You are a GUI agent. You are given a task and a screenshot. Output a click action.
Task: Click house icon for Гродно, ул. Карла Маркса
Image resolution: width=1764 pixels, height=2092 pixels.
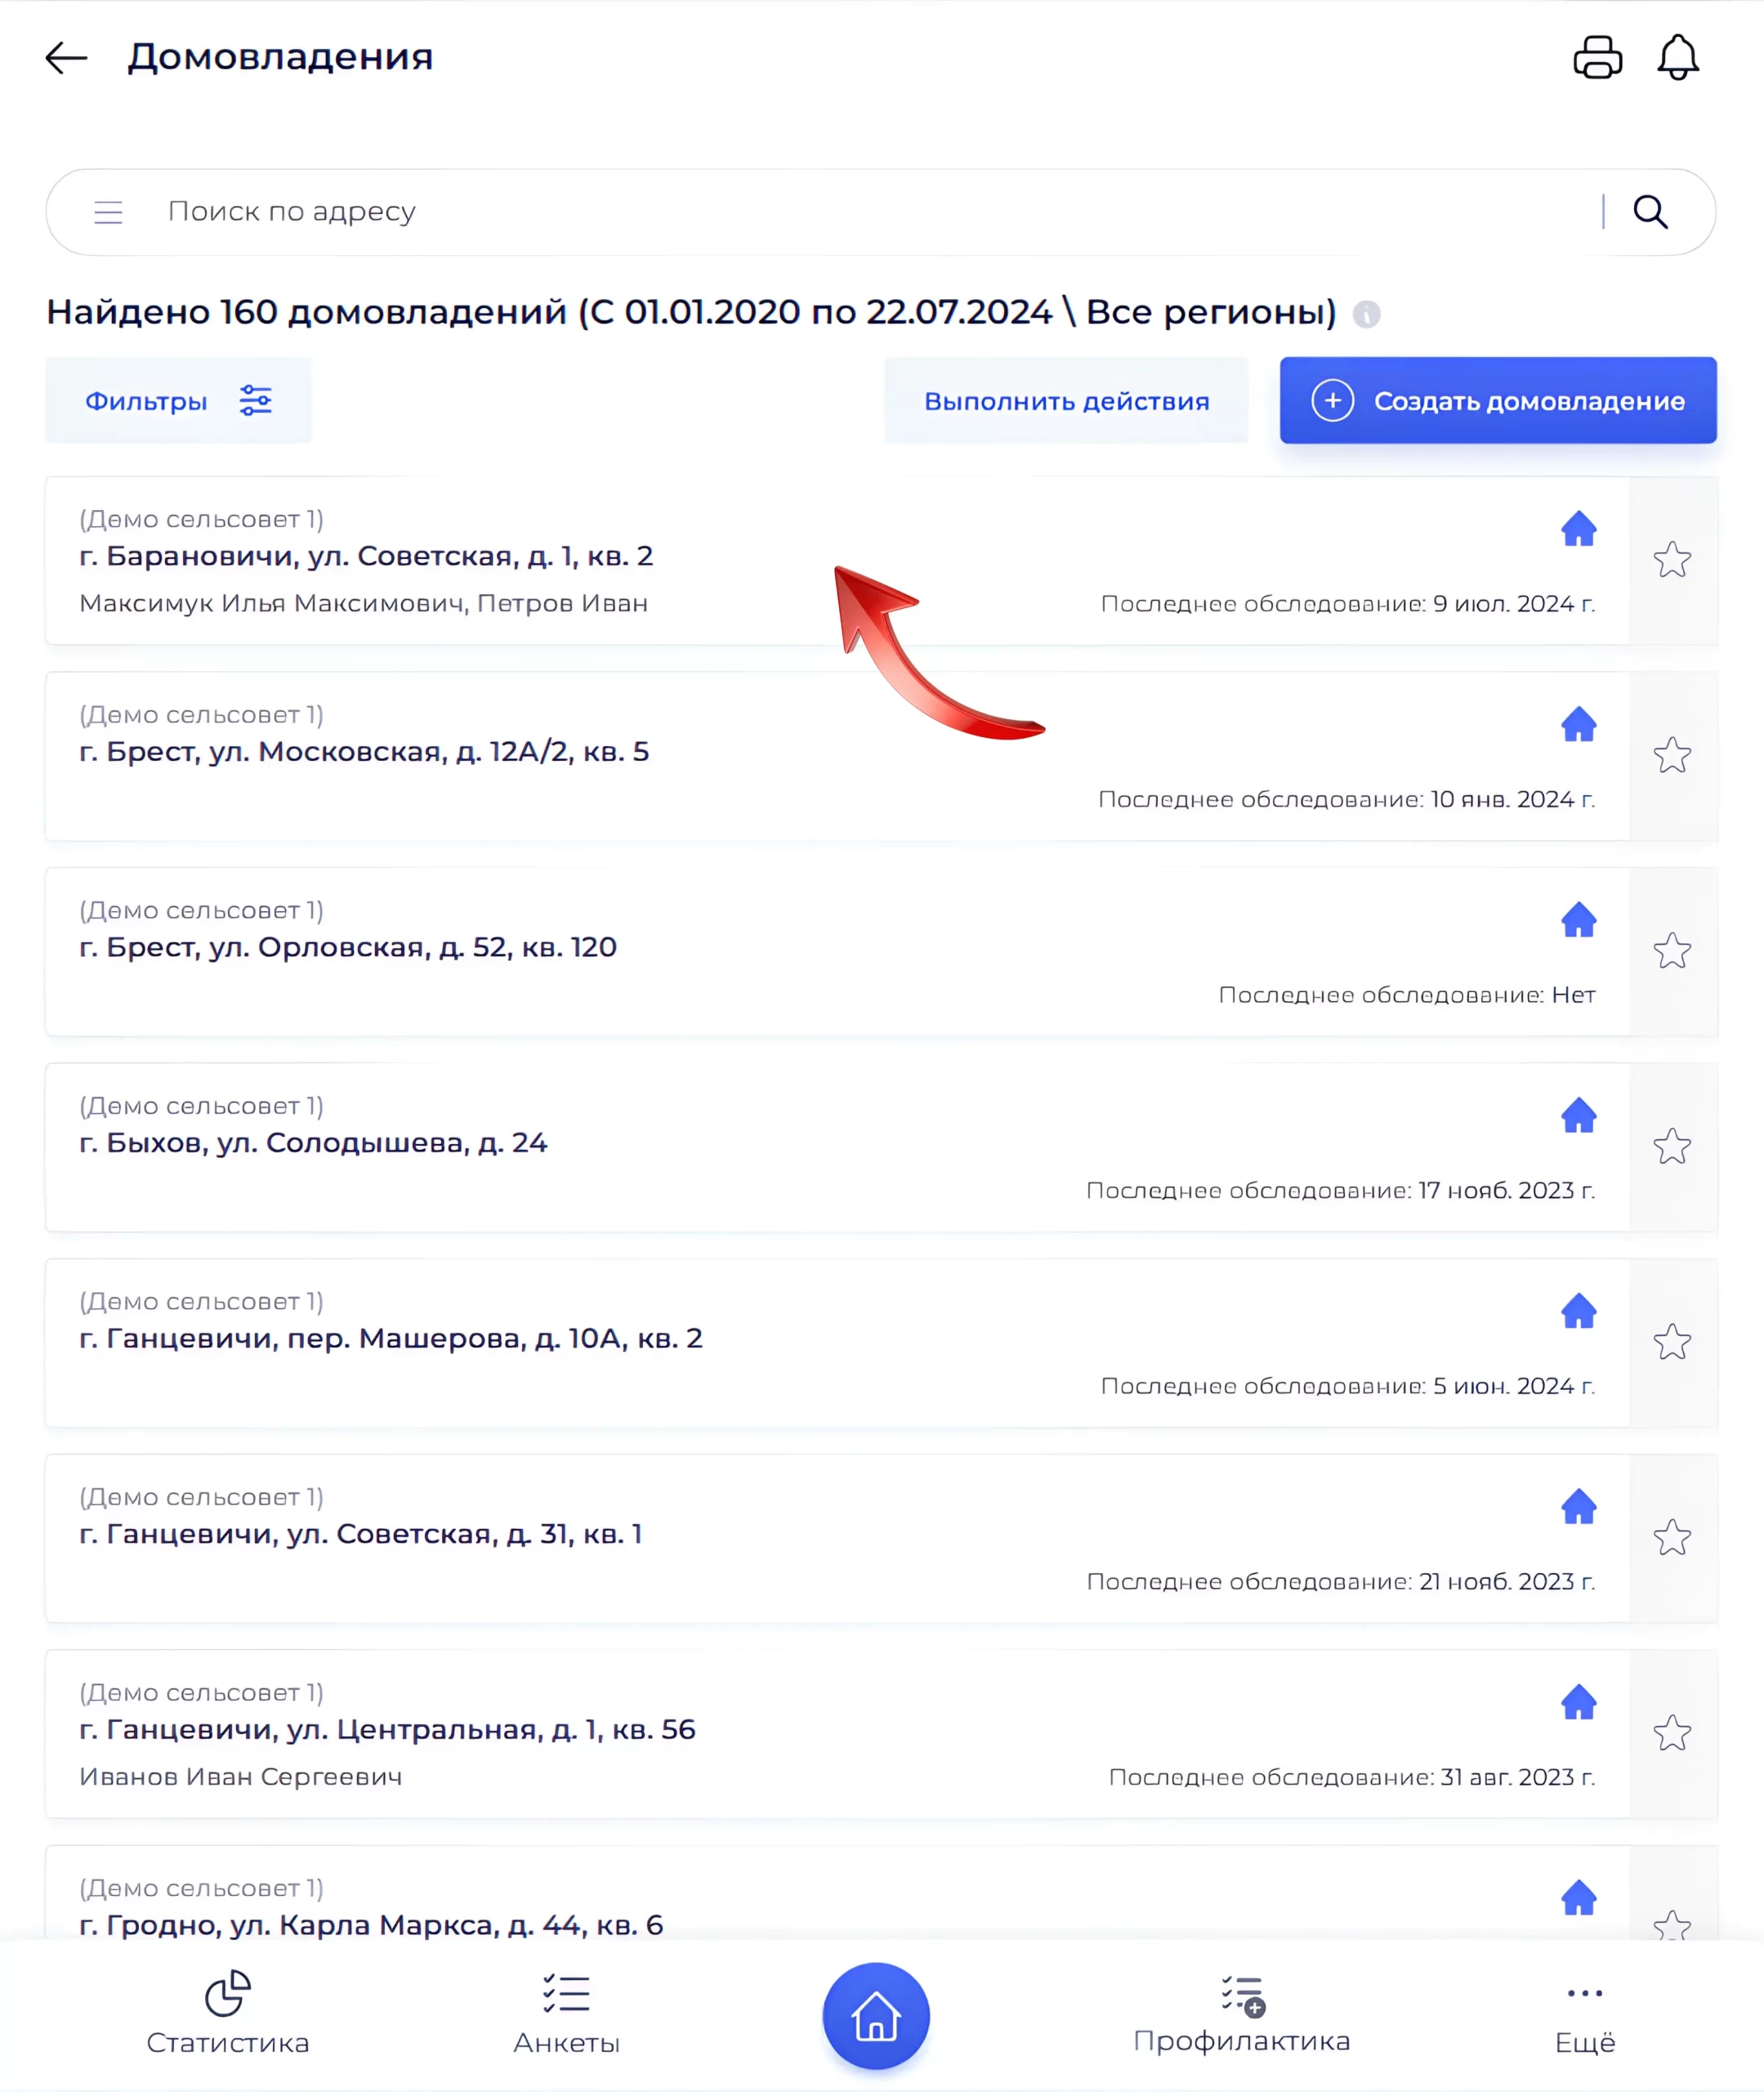(1579, 1897)
